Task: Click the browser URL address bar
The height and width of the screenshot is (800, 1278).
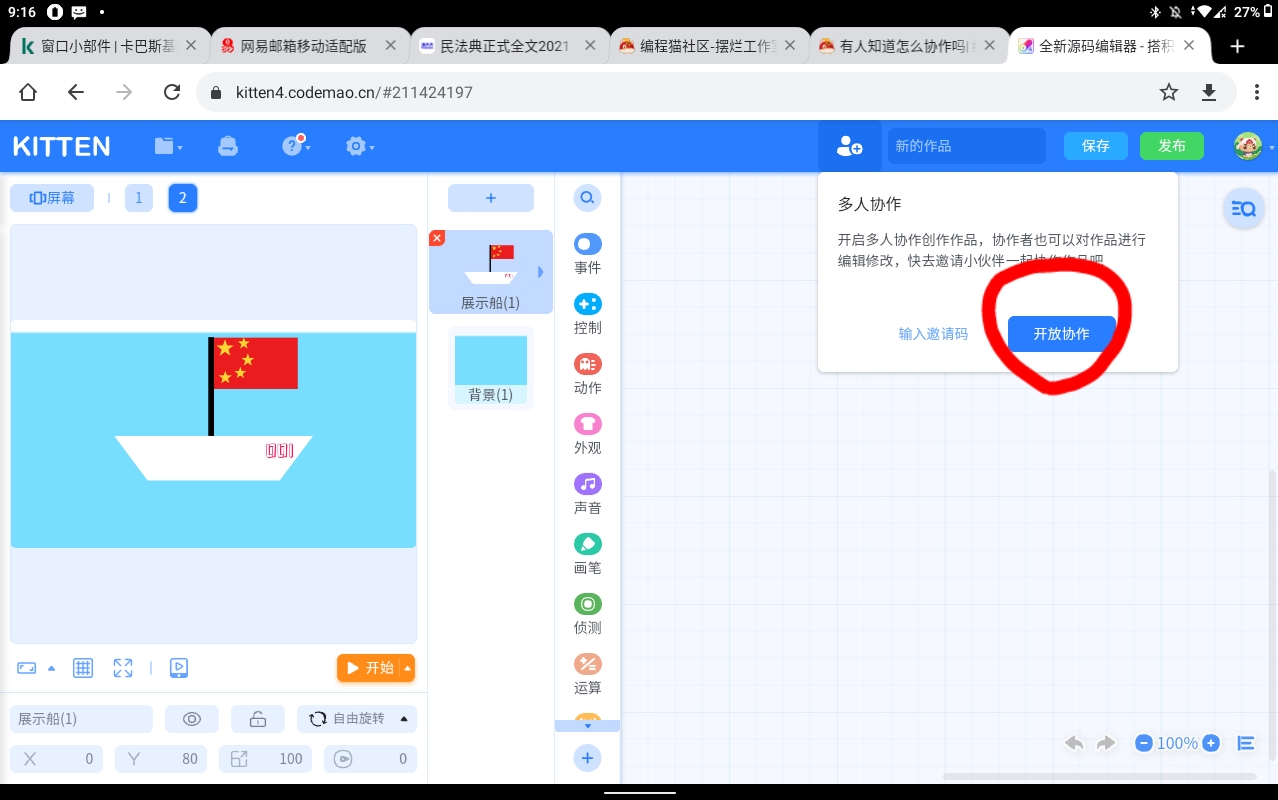Action: pyautogui.click(x=676, y=92)
